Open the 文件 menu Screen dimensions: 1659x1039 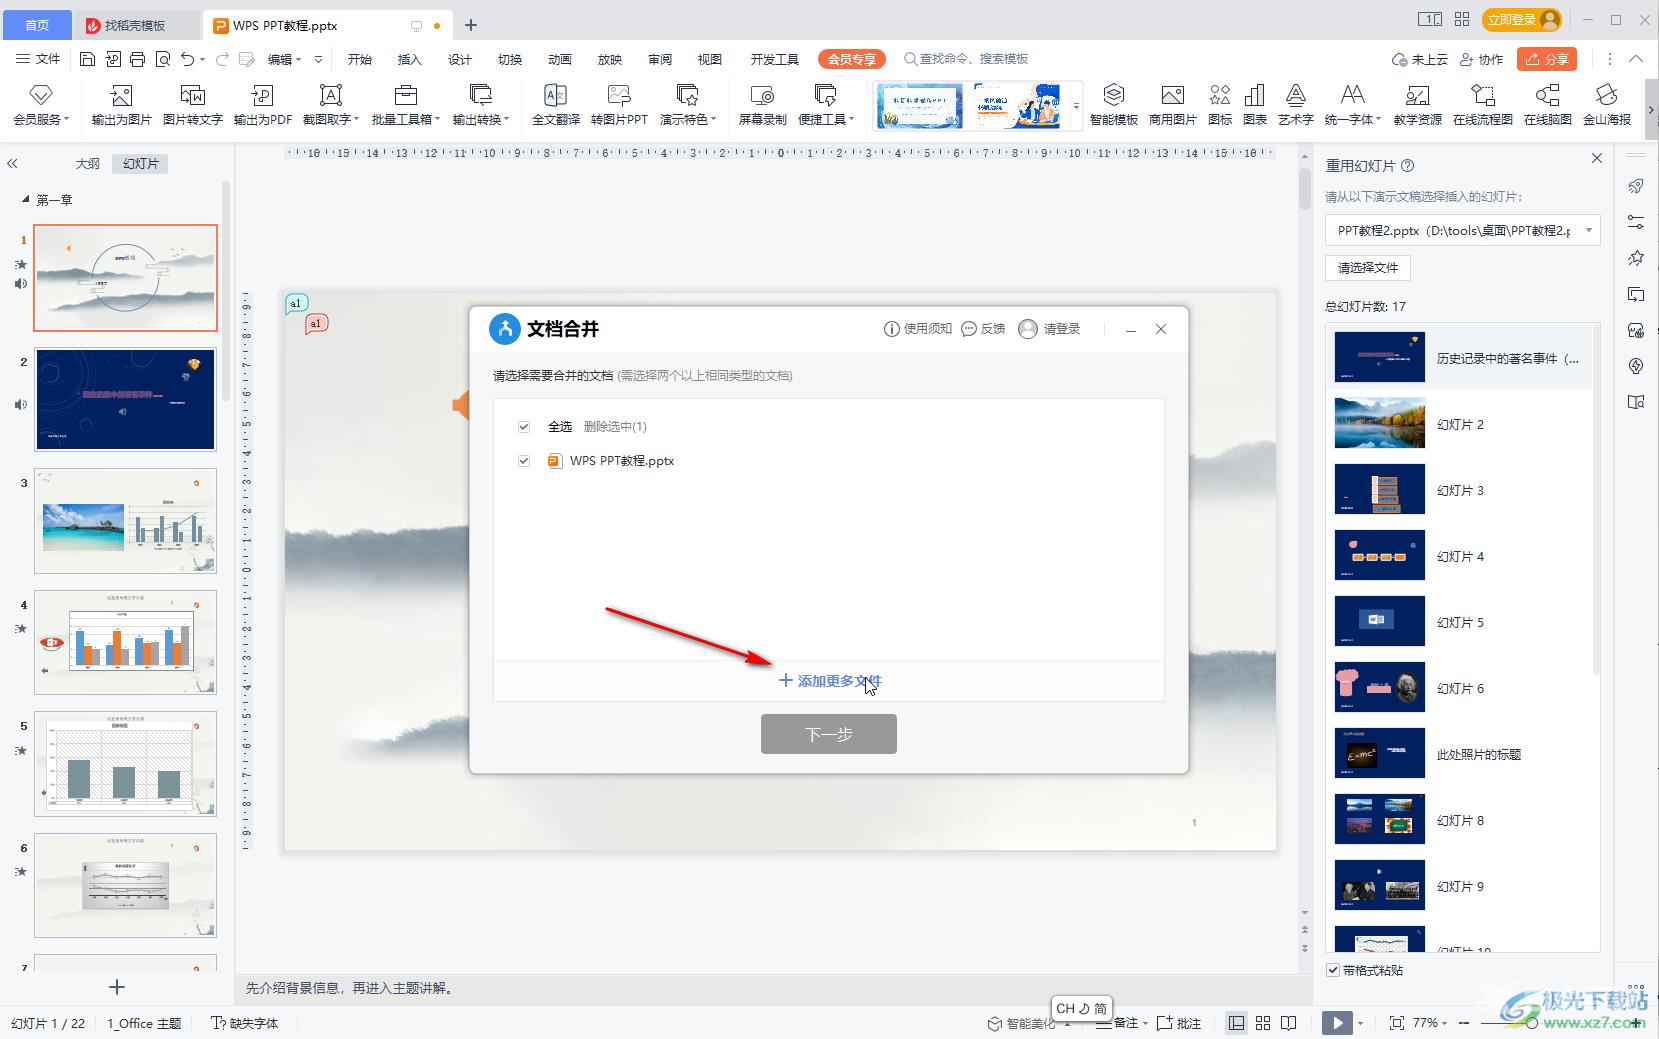point(38,59)
